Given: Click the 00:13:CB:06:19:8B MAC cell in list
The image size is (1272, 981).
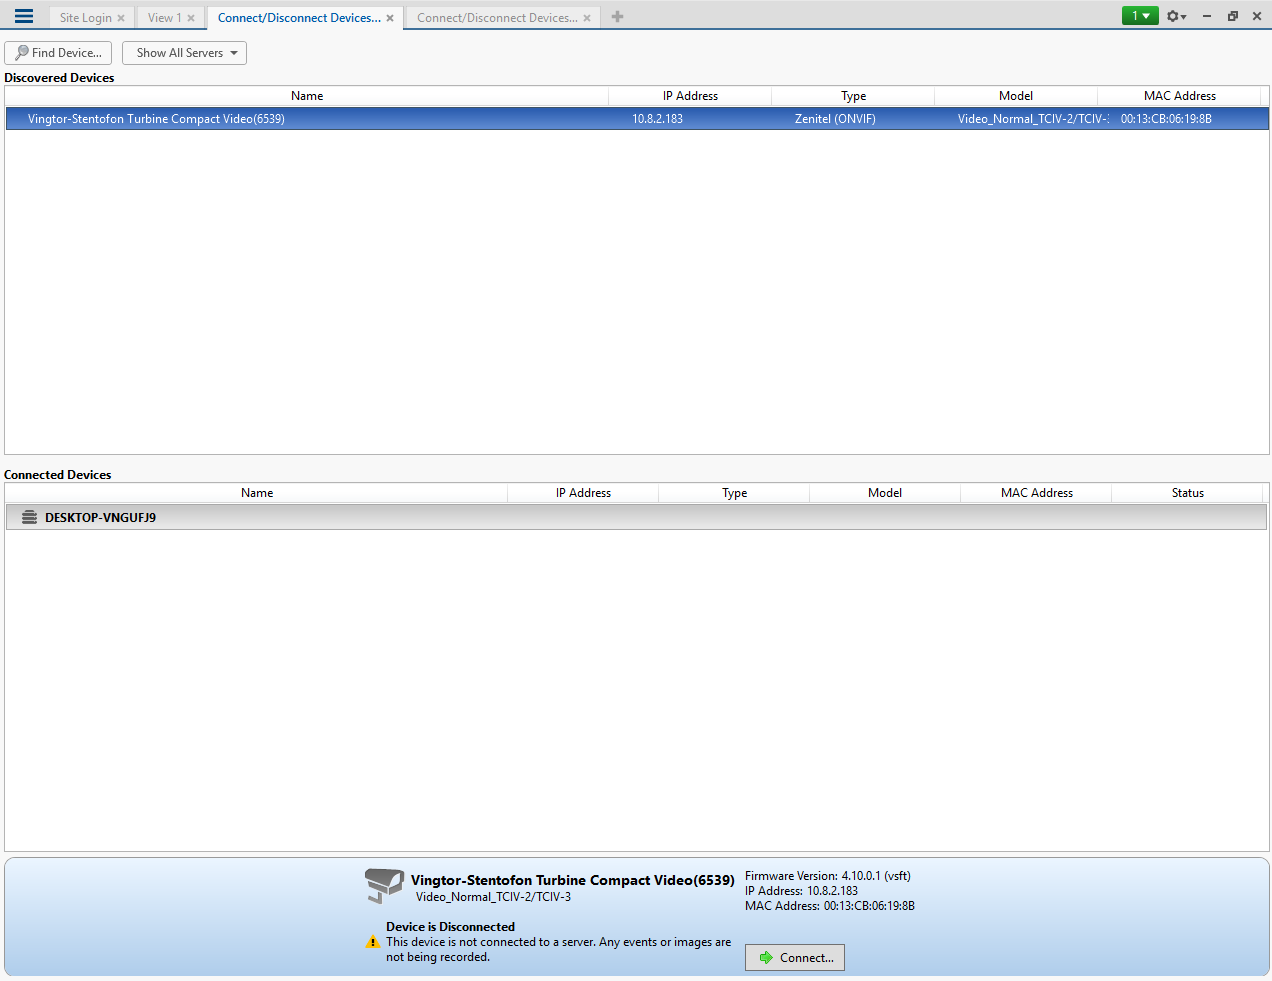Looking at the screenshot, I should click(x=1166, y=119).
